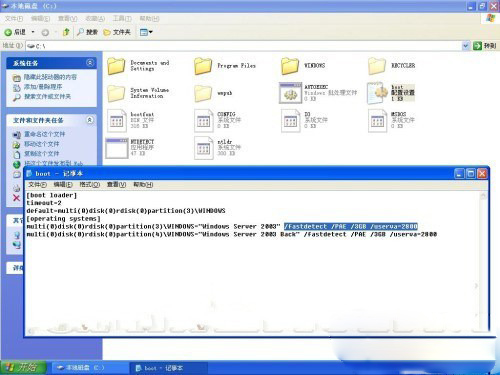Select the RECYCLER folder icon
Screen dimensions: 500x375
tap(377, 66)
